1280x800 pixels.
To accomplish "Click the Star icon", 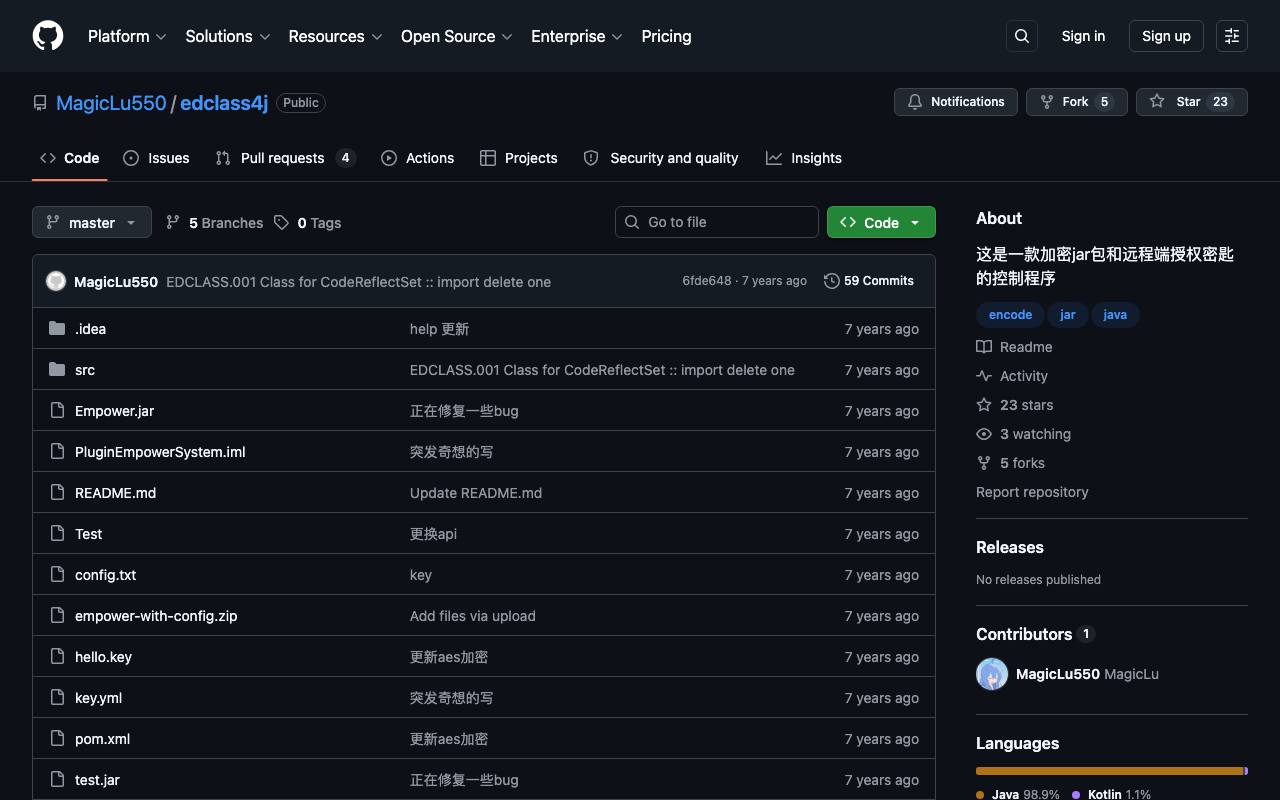I will pos(1157,101).
